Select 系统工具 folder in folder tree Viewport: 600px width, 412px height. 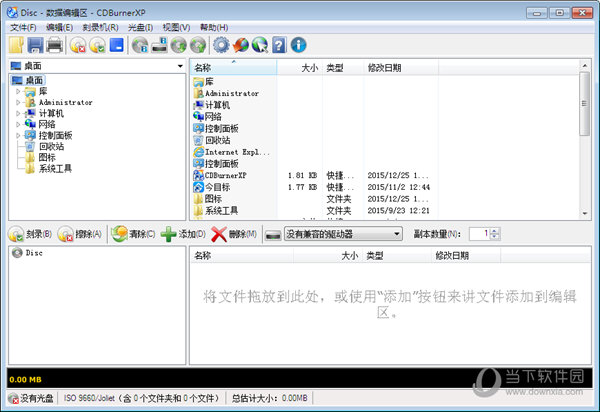click(x=49, y=169)
